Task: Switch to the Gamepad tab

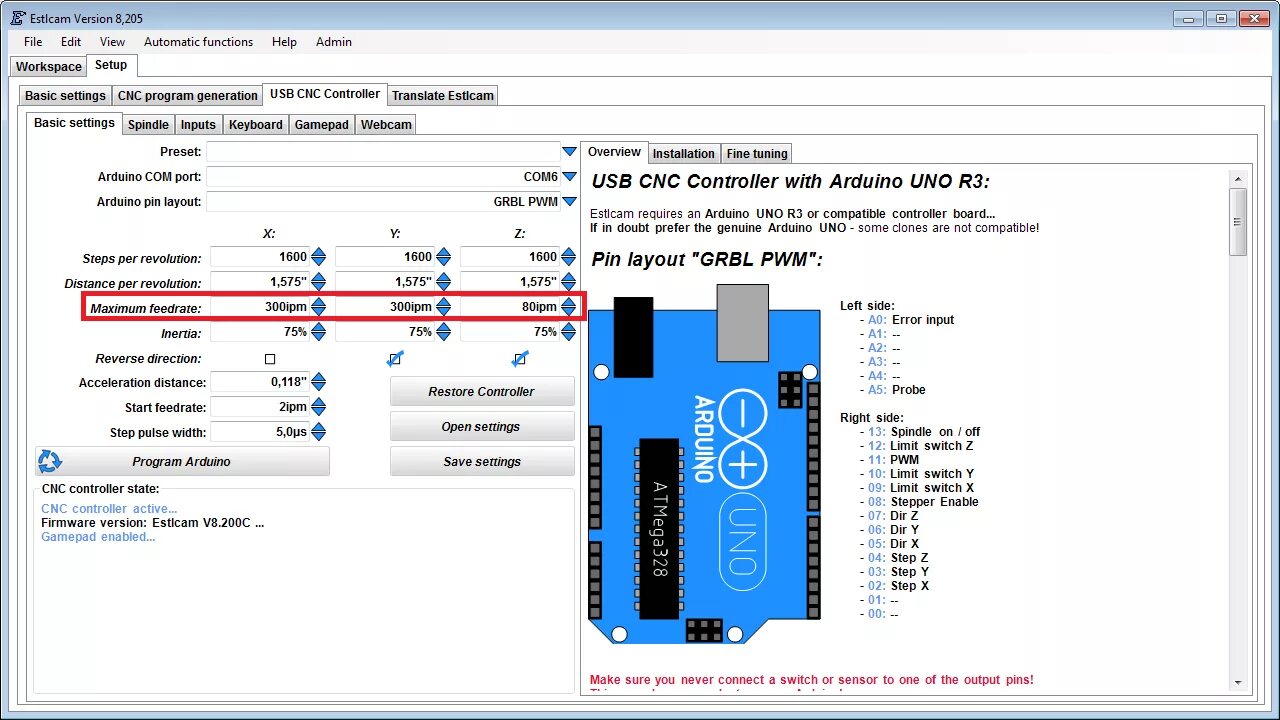Action: pyautogui.click(x=321, y=124)
